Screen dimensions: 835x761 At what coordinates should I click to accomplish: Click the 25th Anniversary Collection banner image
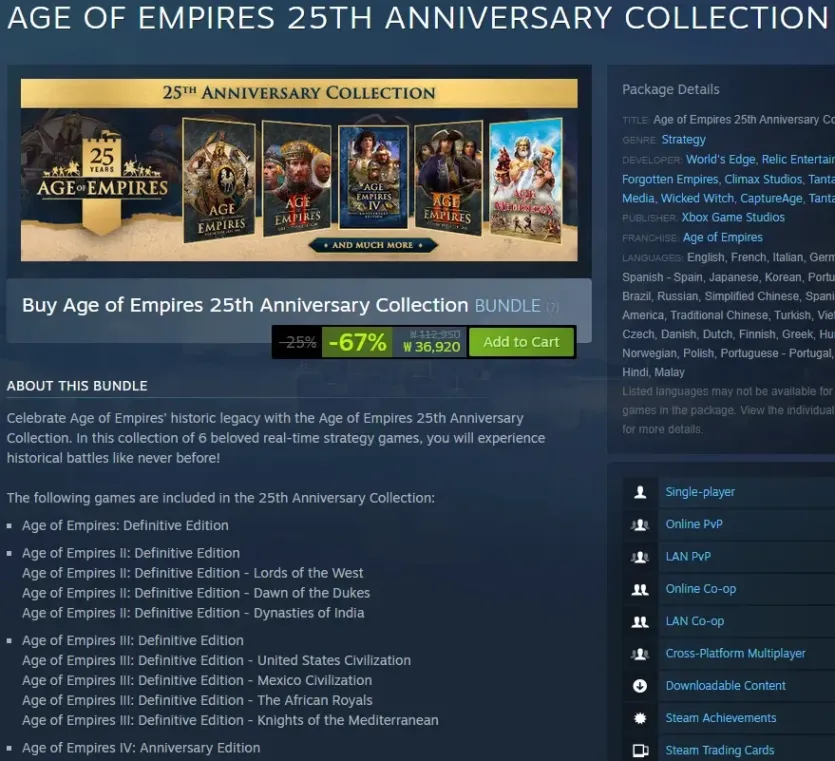pyautogui.click(x=299, y=170)
